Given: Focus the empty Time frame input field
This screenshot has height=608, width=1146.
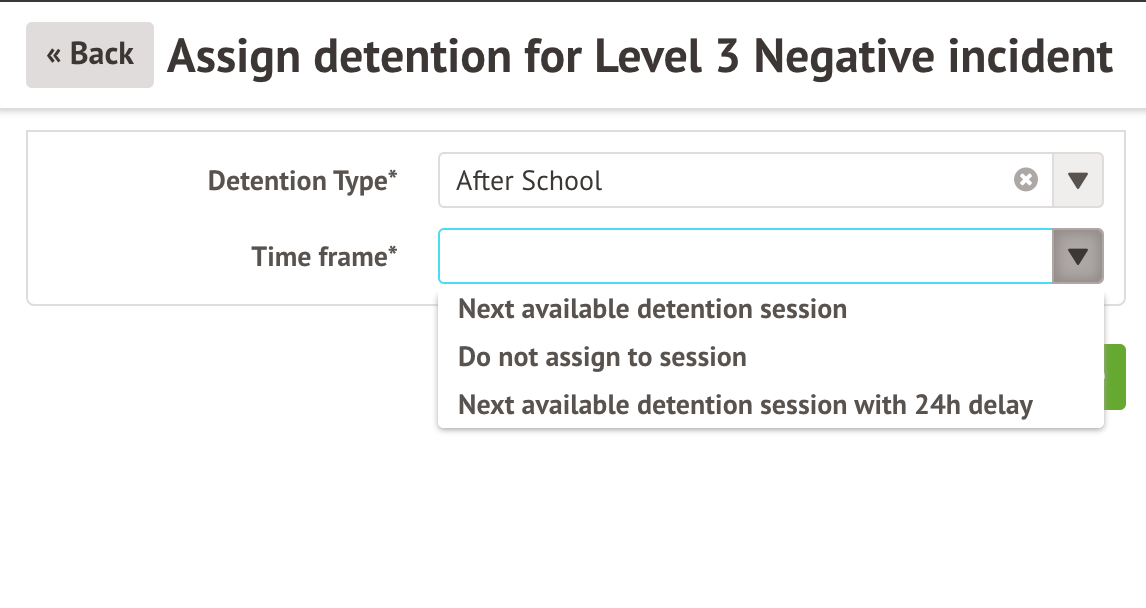Looking at the screenshot, I should (745, 256).
